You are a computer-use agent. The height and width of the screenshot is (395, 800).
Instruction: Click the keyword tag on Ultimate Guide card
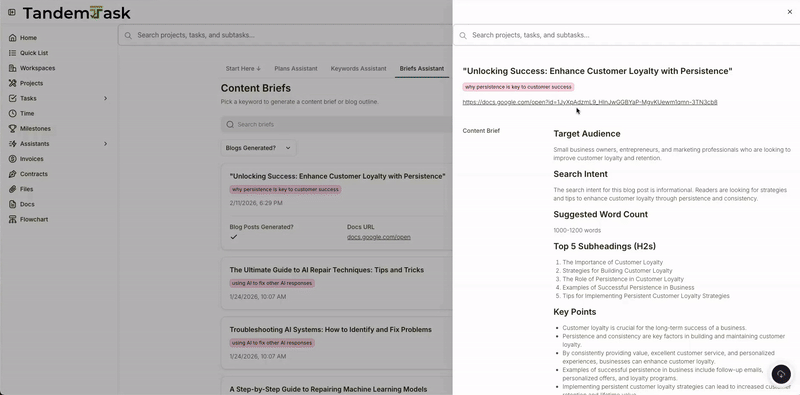pos(272,283)
